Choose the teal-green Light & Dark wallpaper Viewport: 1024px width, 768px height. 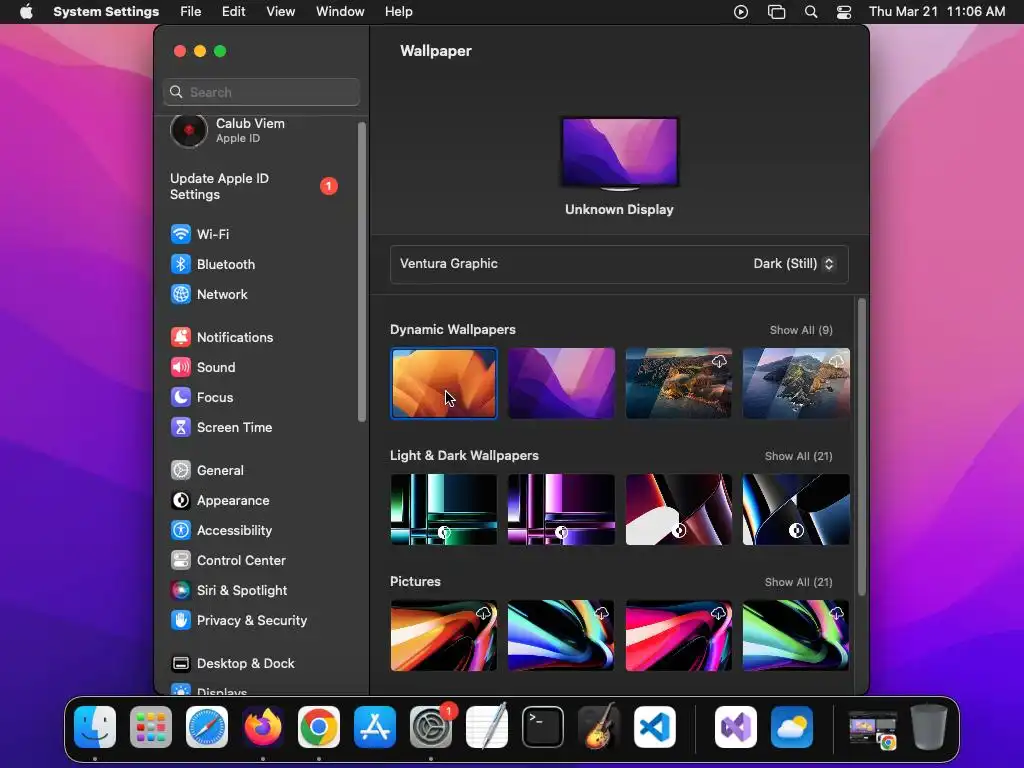(x=443, y=509)
